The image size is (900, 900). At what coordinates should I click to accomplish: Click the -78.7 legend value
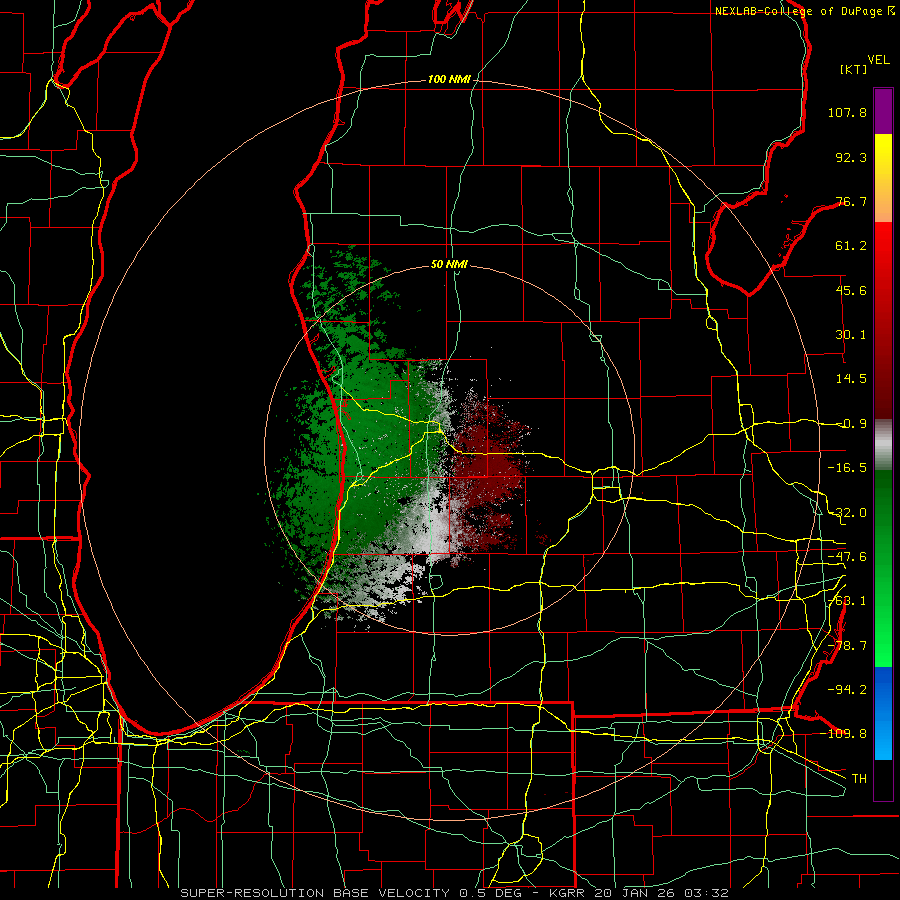click(847, 646)
